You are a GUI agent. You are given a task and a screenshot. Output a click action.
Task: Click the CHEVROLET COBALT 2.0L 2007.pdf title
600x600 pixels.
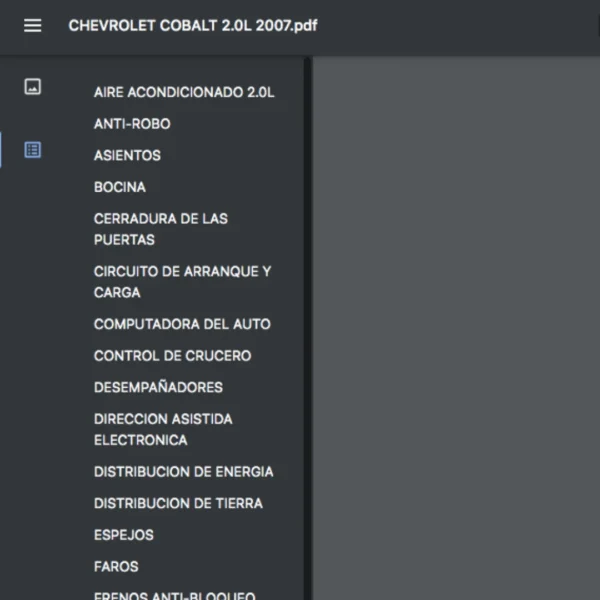(193, 26)
